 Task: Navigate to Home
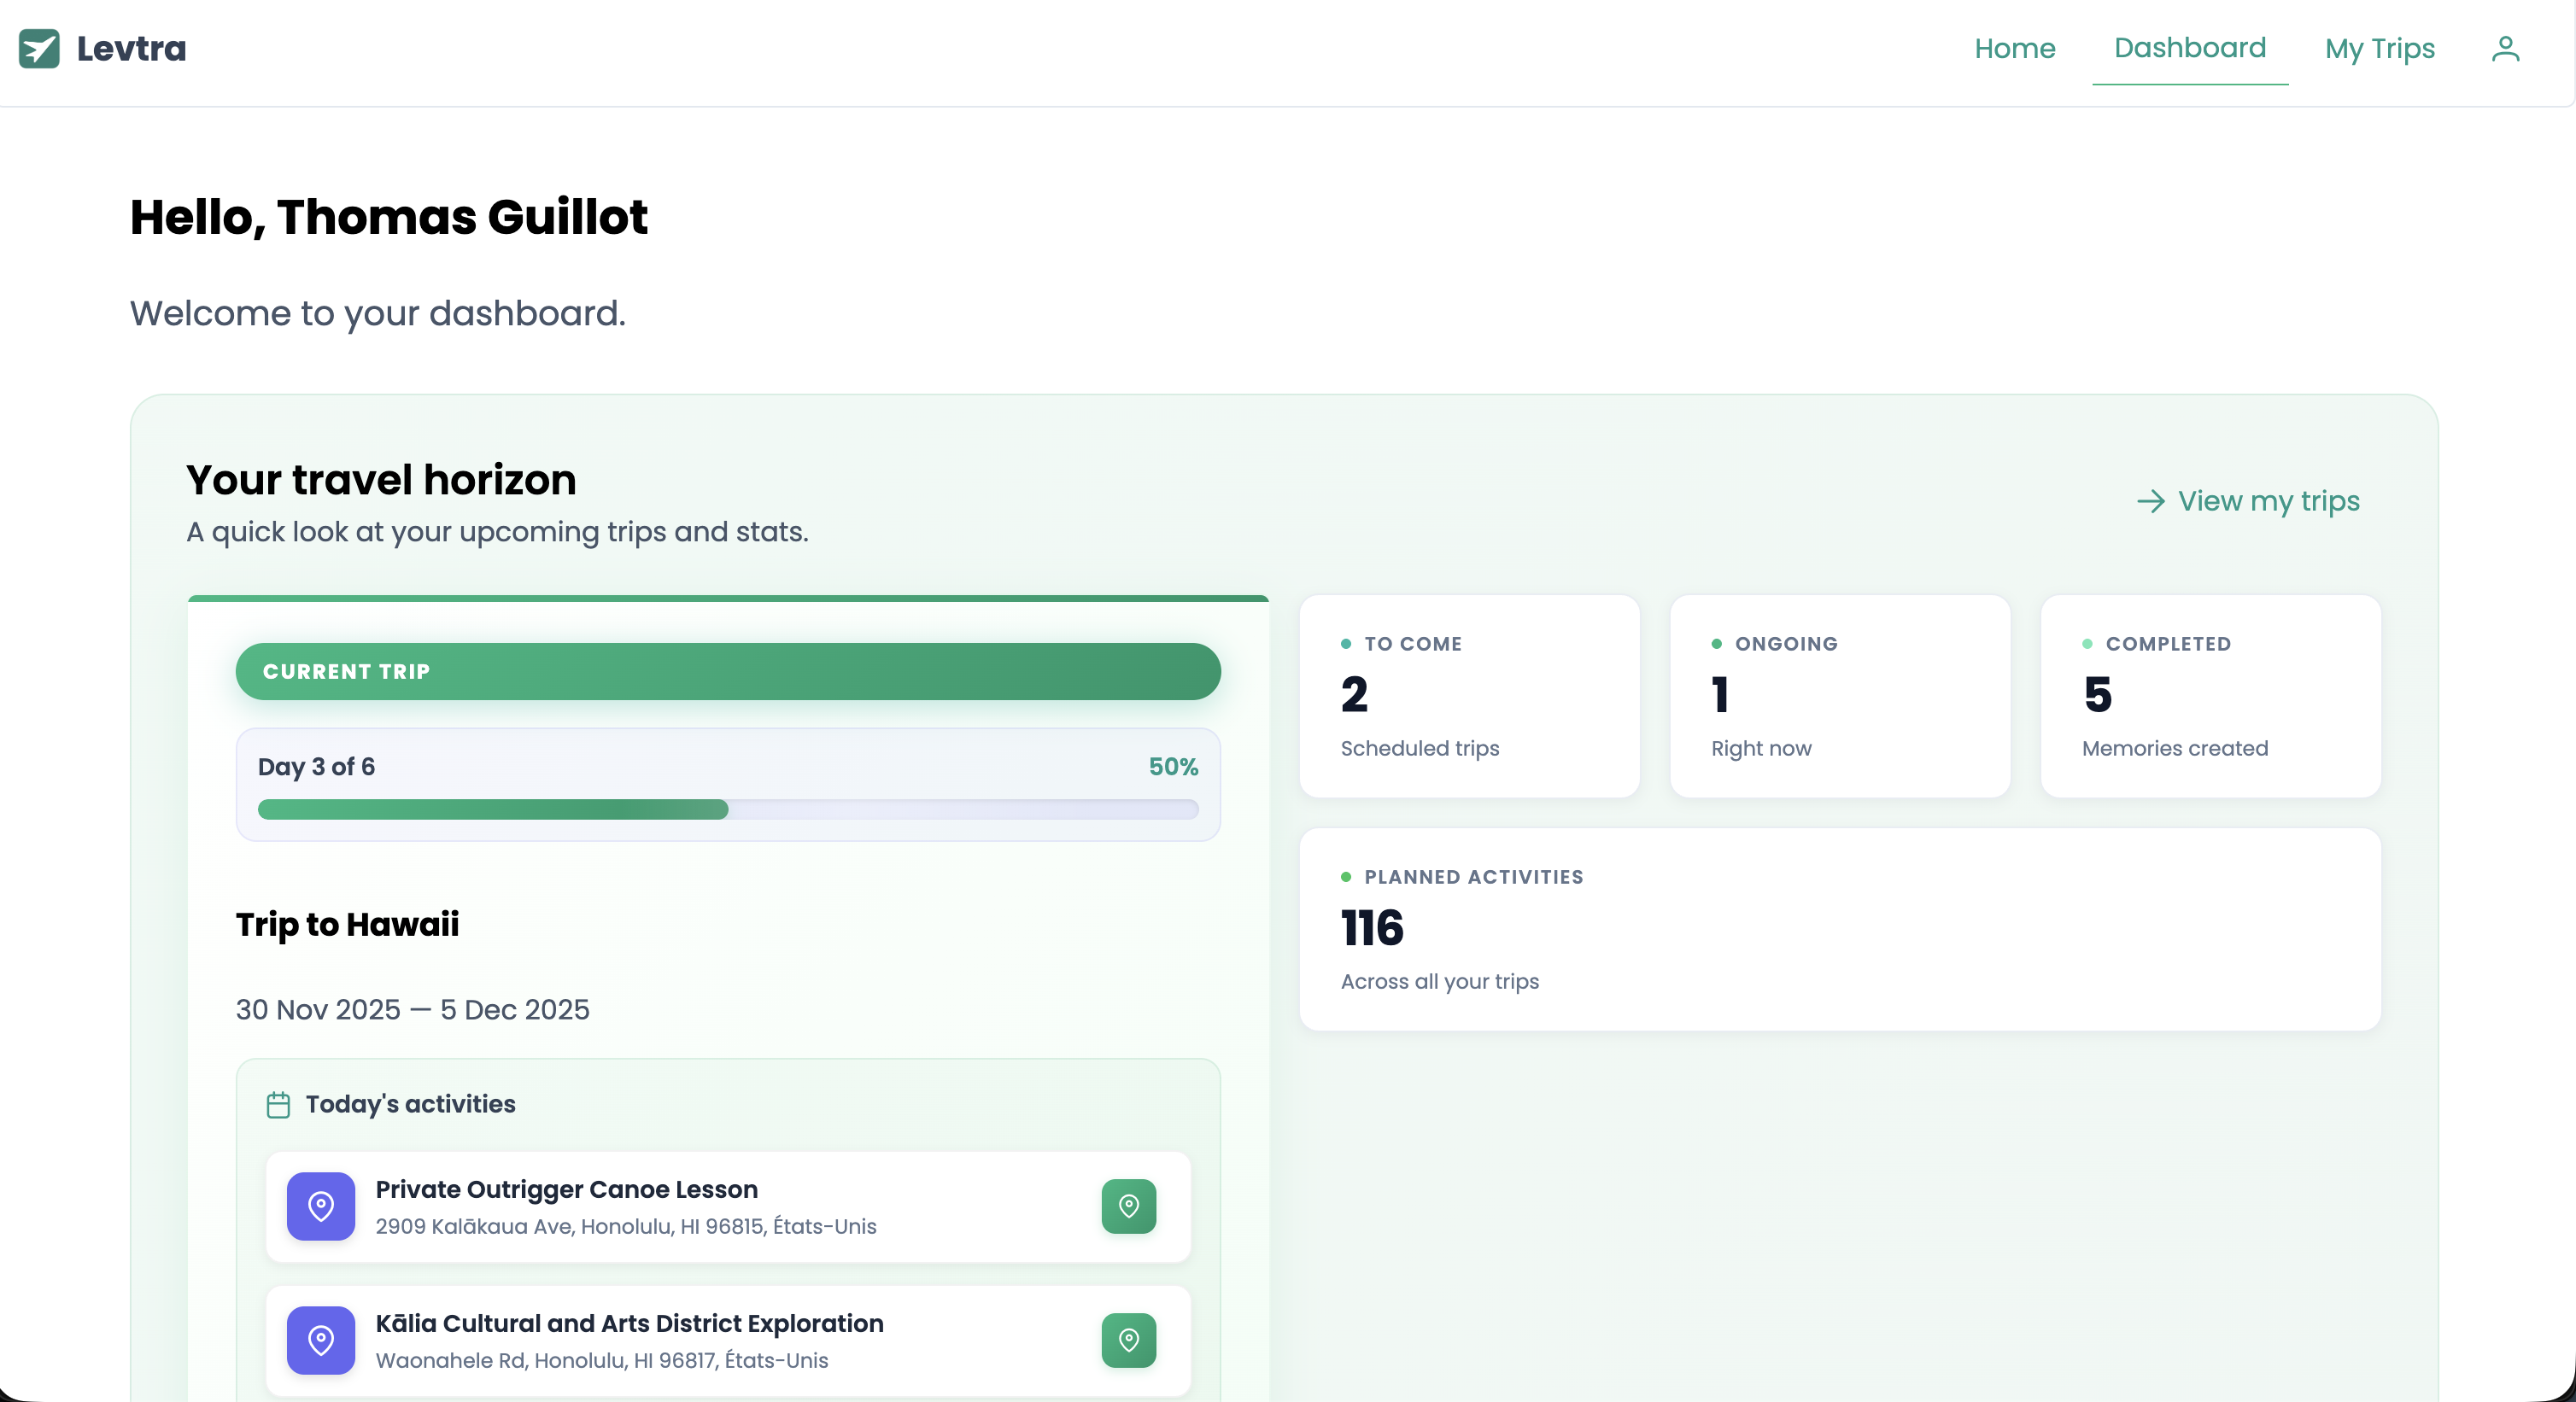(2014, 48)
